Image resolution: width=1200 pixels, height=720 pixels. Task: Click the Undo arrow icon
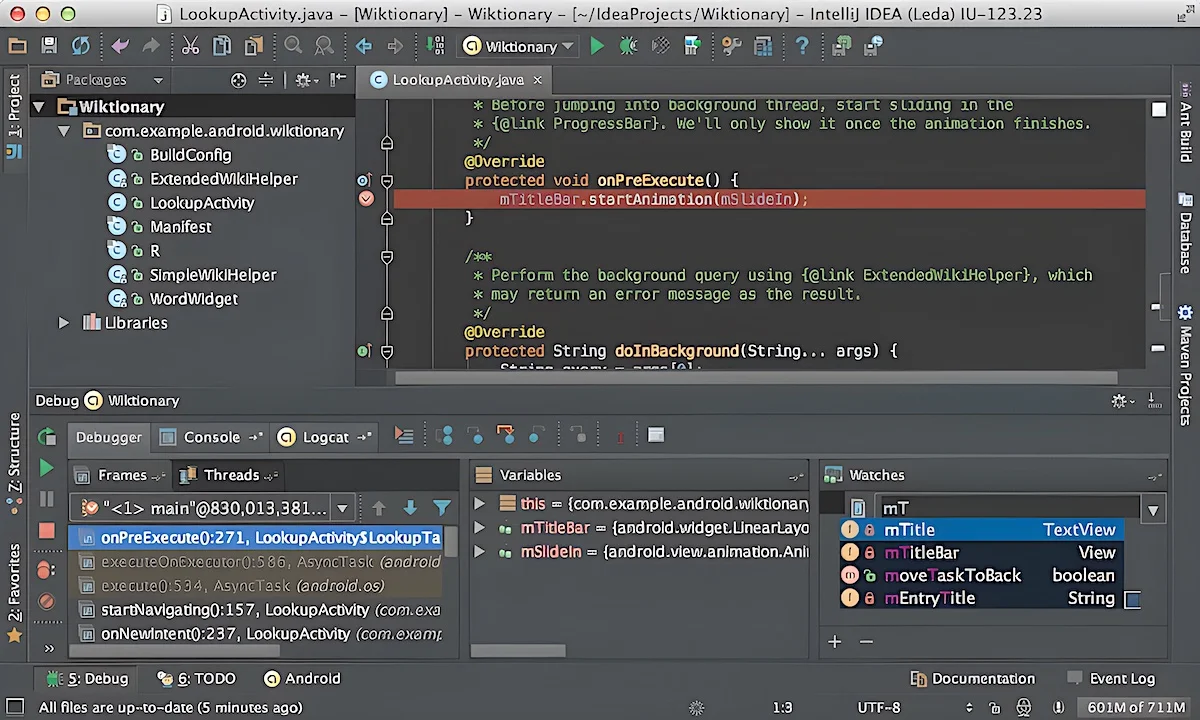120,46
